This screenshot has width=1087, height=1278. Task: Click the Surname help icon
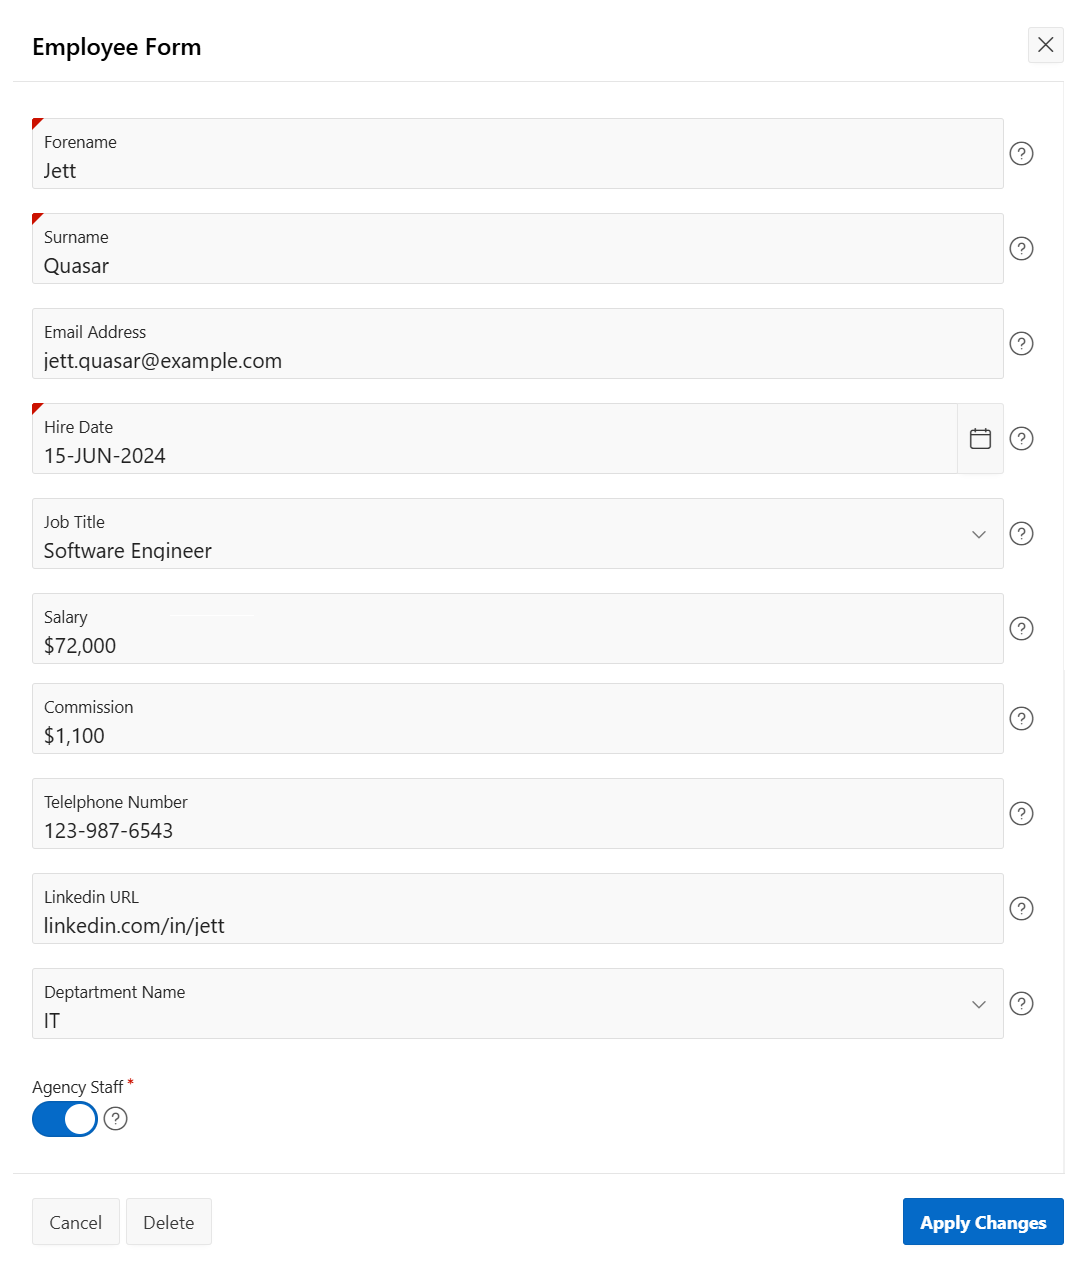click(1021, 248)
